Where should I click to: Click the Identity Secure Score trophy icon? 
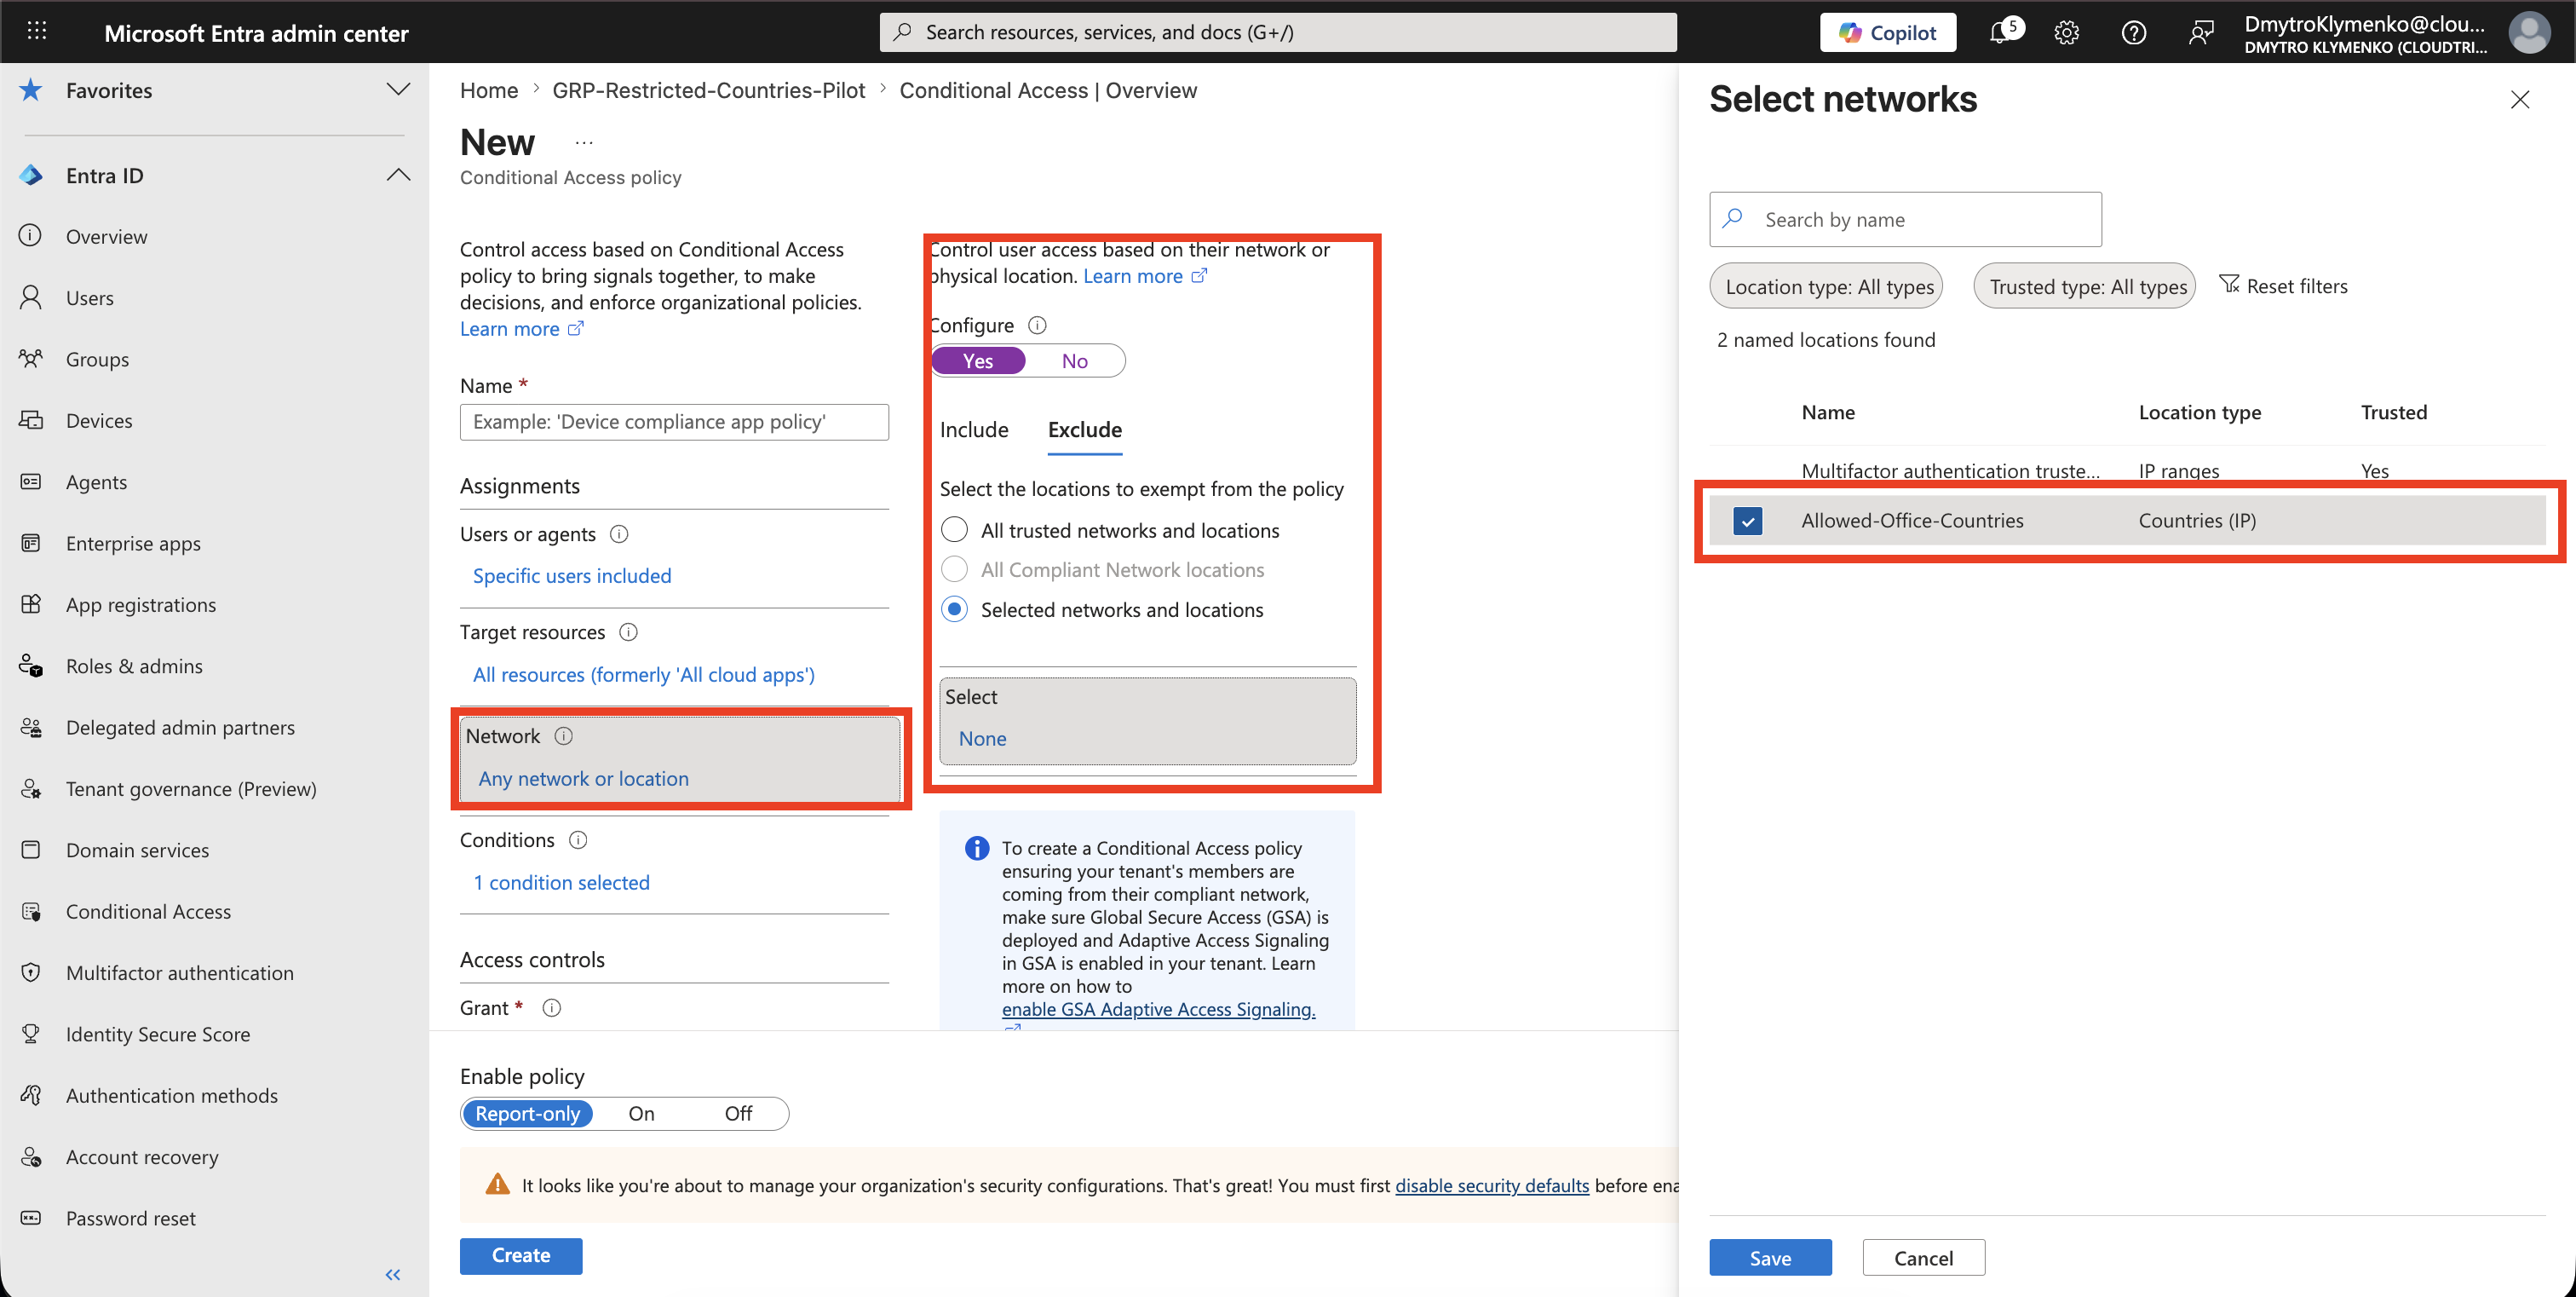tap(31, 1033)
